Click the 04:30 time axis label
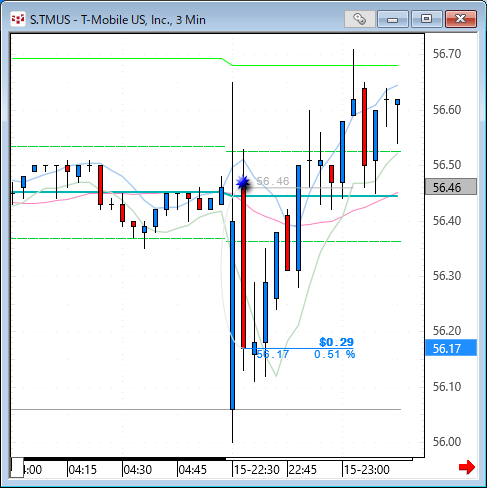This screenshot has height=488, width=487. click(138, 470)
